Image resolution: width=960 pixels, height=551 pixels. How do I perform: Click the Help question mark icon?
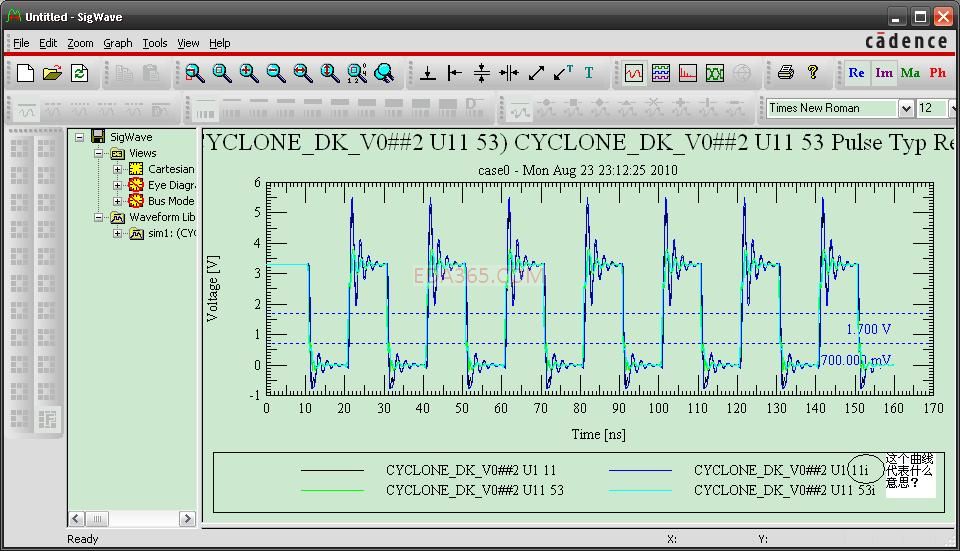pyautogui.click(x=812, y=73)
